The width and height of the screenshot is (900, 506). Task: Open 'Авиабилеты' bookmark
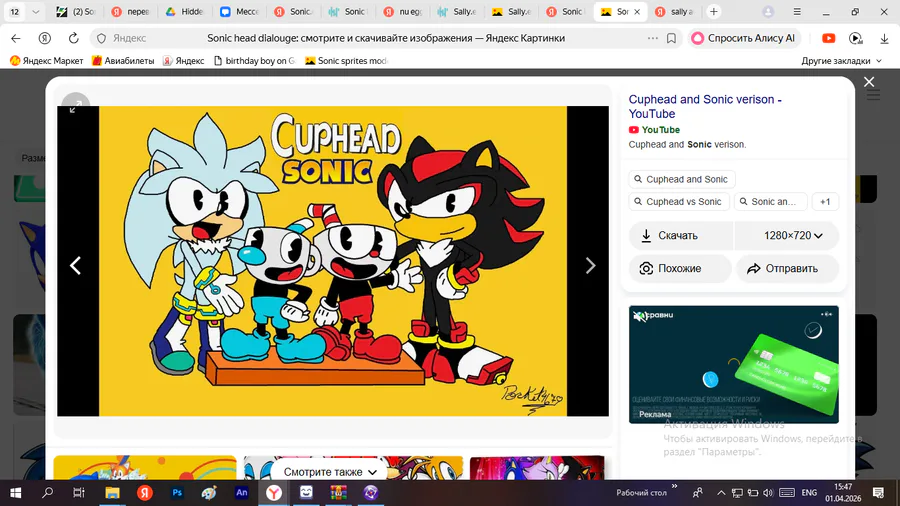coord(123,61)
